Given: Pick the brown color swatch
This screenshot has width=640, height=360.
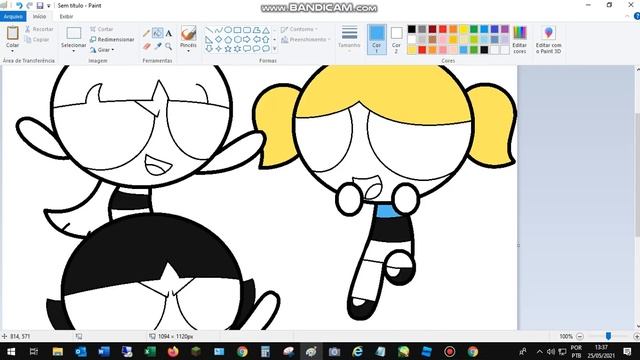Looking at the screenshot, I should coord(432,40).
